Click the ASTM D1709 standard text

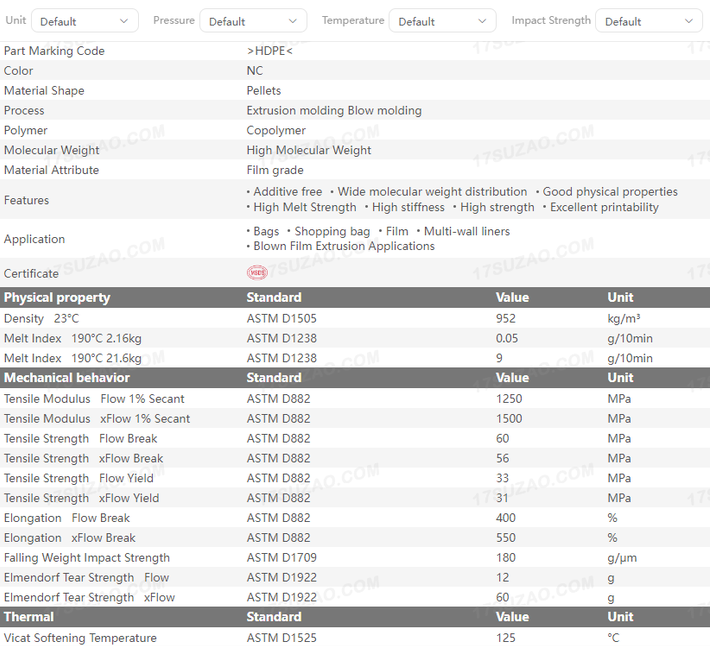(x=281, y=558)
